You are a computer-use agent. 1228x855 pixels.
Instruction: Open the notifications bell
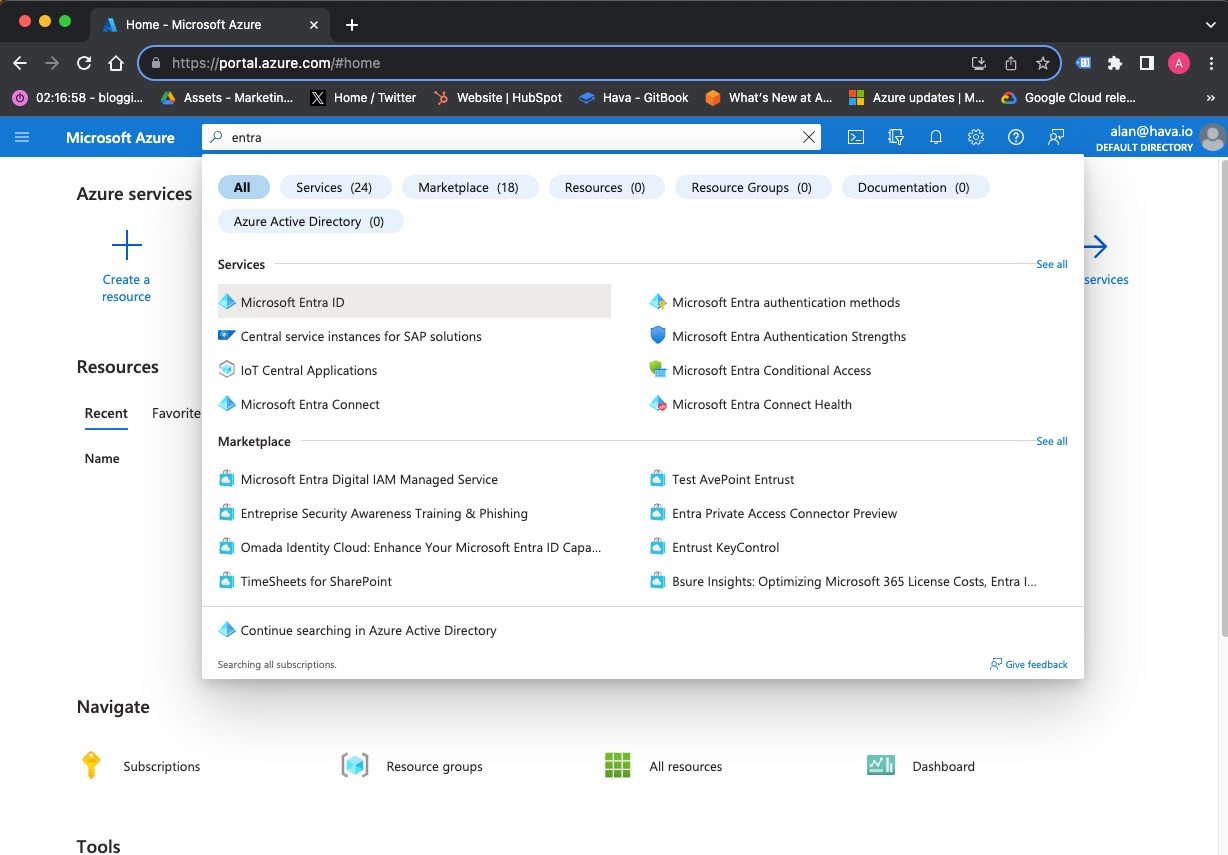936,138
